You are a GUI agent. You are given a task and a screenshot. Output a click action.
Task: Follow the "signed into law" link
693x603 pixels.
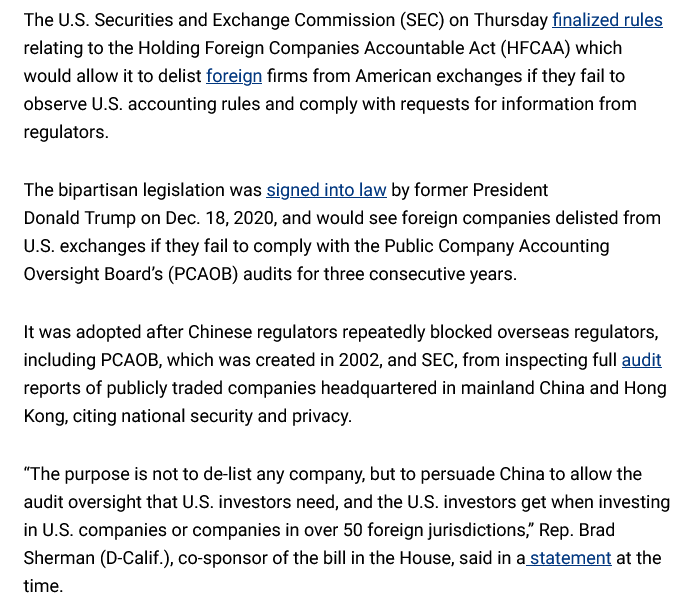(x=326, y=190)
